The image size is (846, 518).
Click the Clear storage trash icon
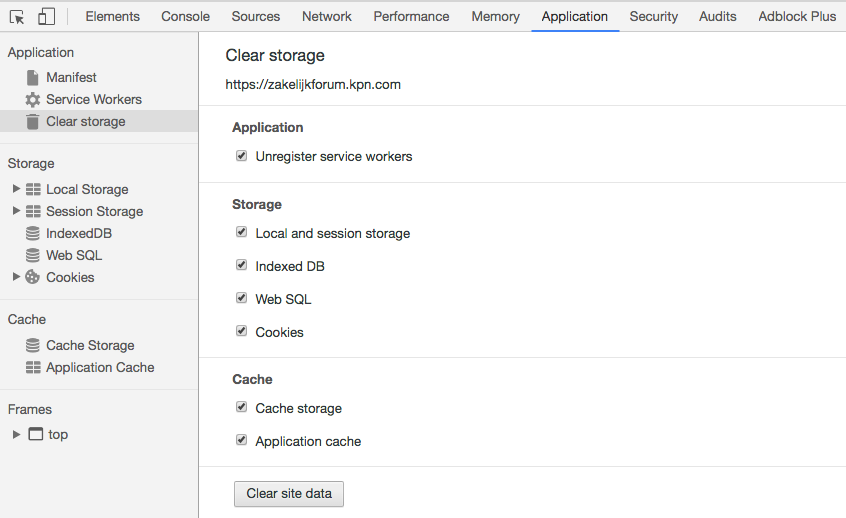[33, 122]
